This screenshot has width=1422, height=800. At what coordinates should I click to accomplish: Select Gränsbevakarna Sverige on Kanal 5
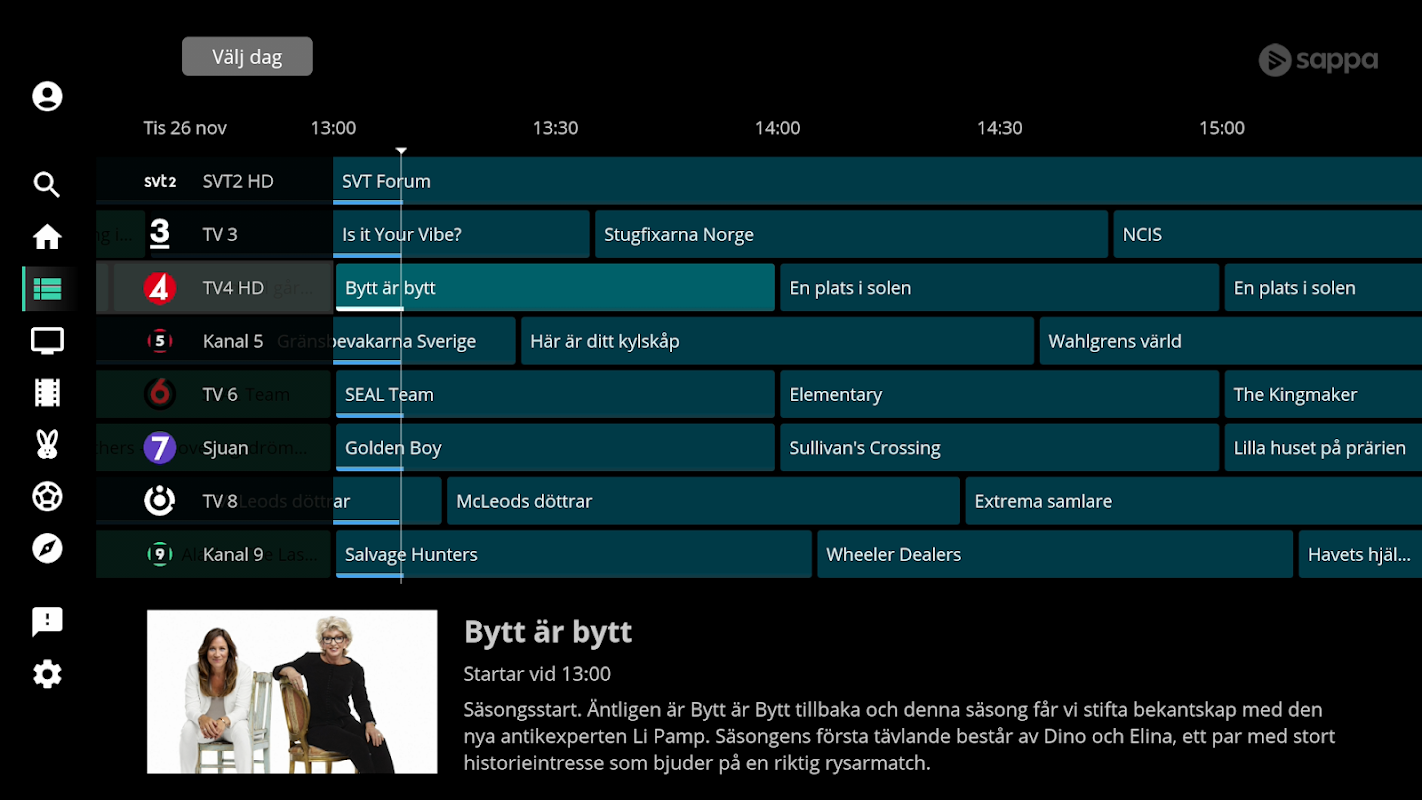[x=424, y=341]
